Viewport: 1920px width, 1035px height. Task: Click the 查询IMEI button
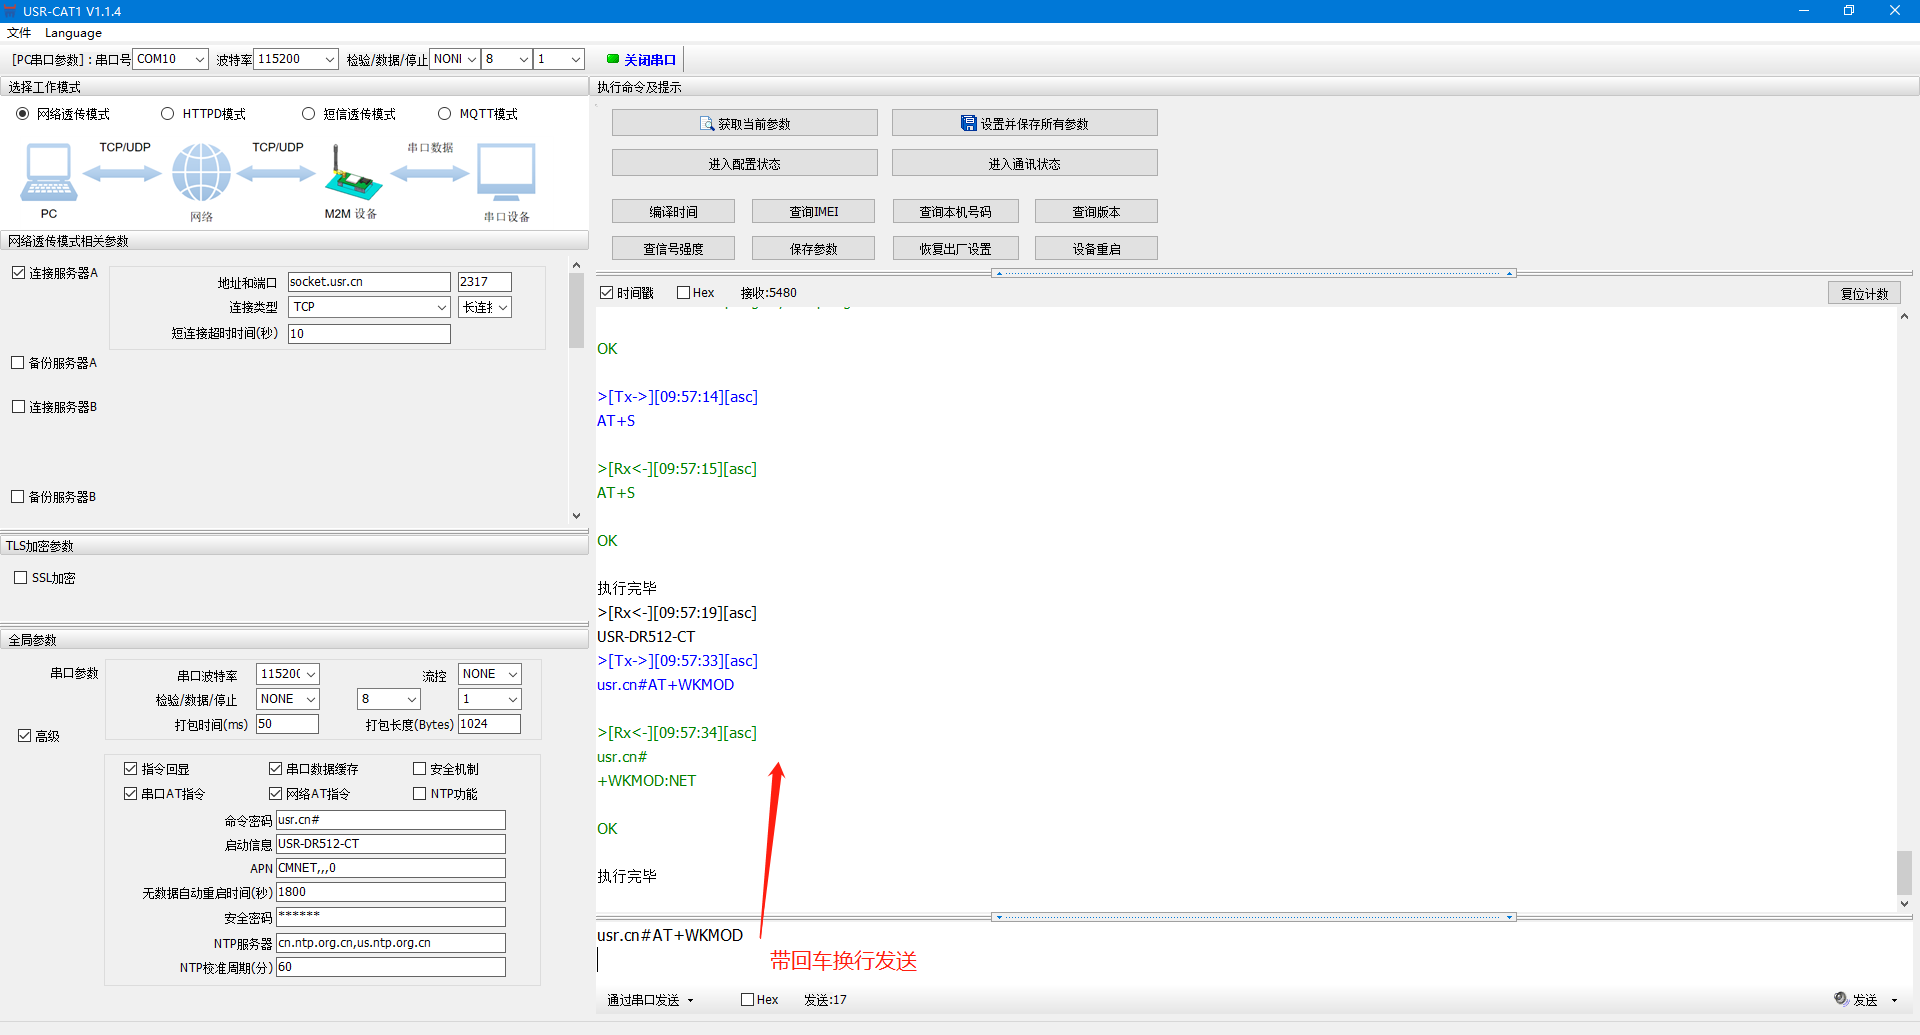click(x=813, y=211)
